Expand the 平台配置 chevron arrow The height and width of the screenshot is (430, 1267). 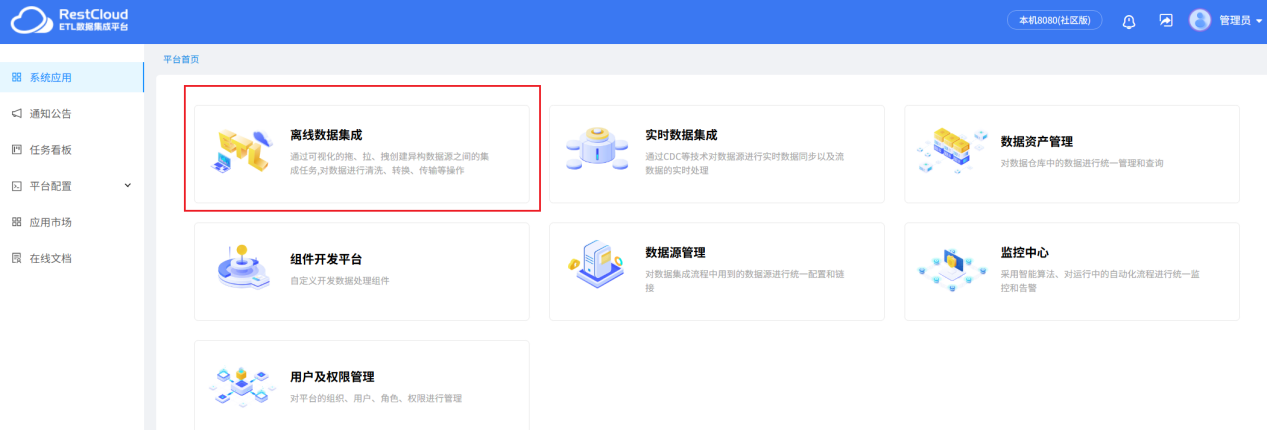127,185
